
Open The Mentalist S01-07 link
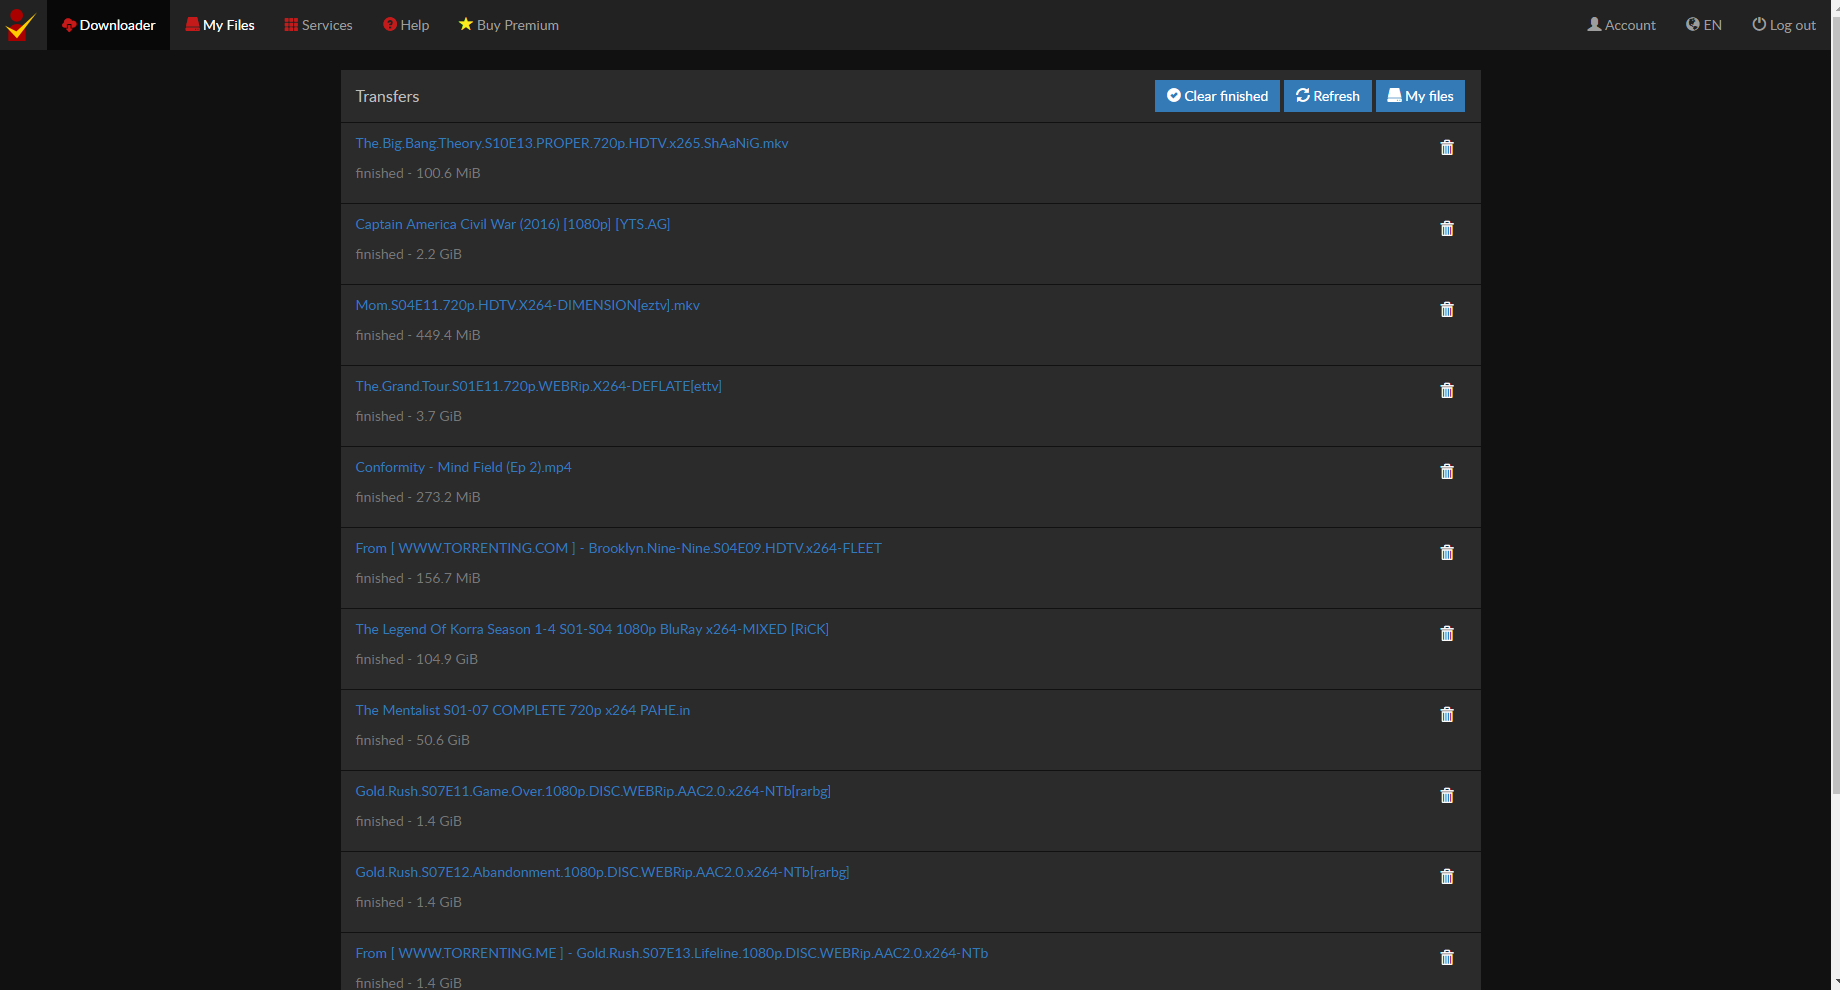tap(523, 710)
